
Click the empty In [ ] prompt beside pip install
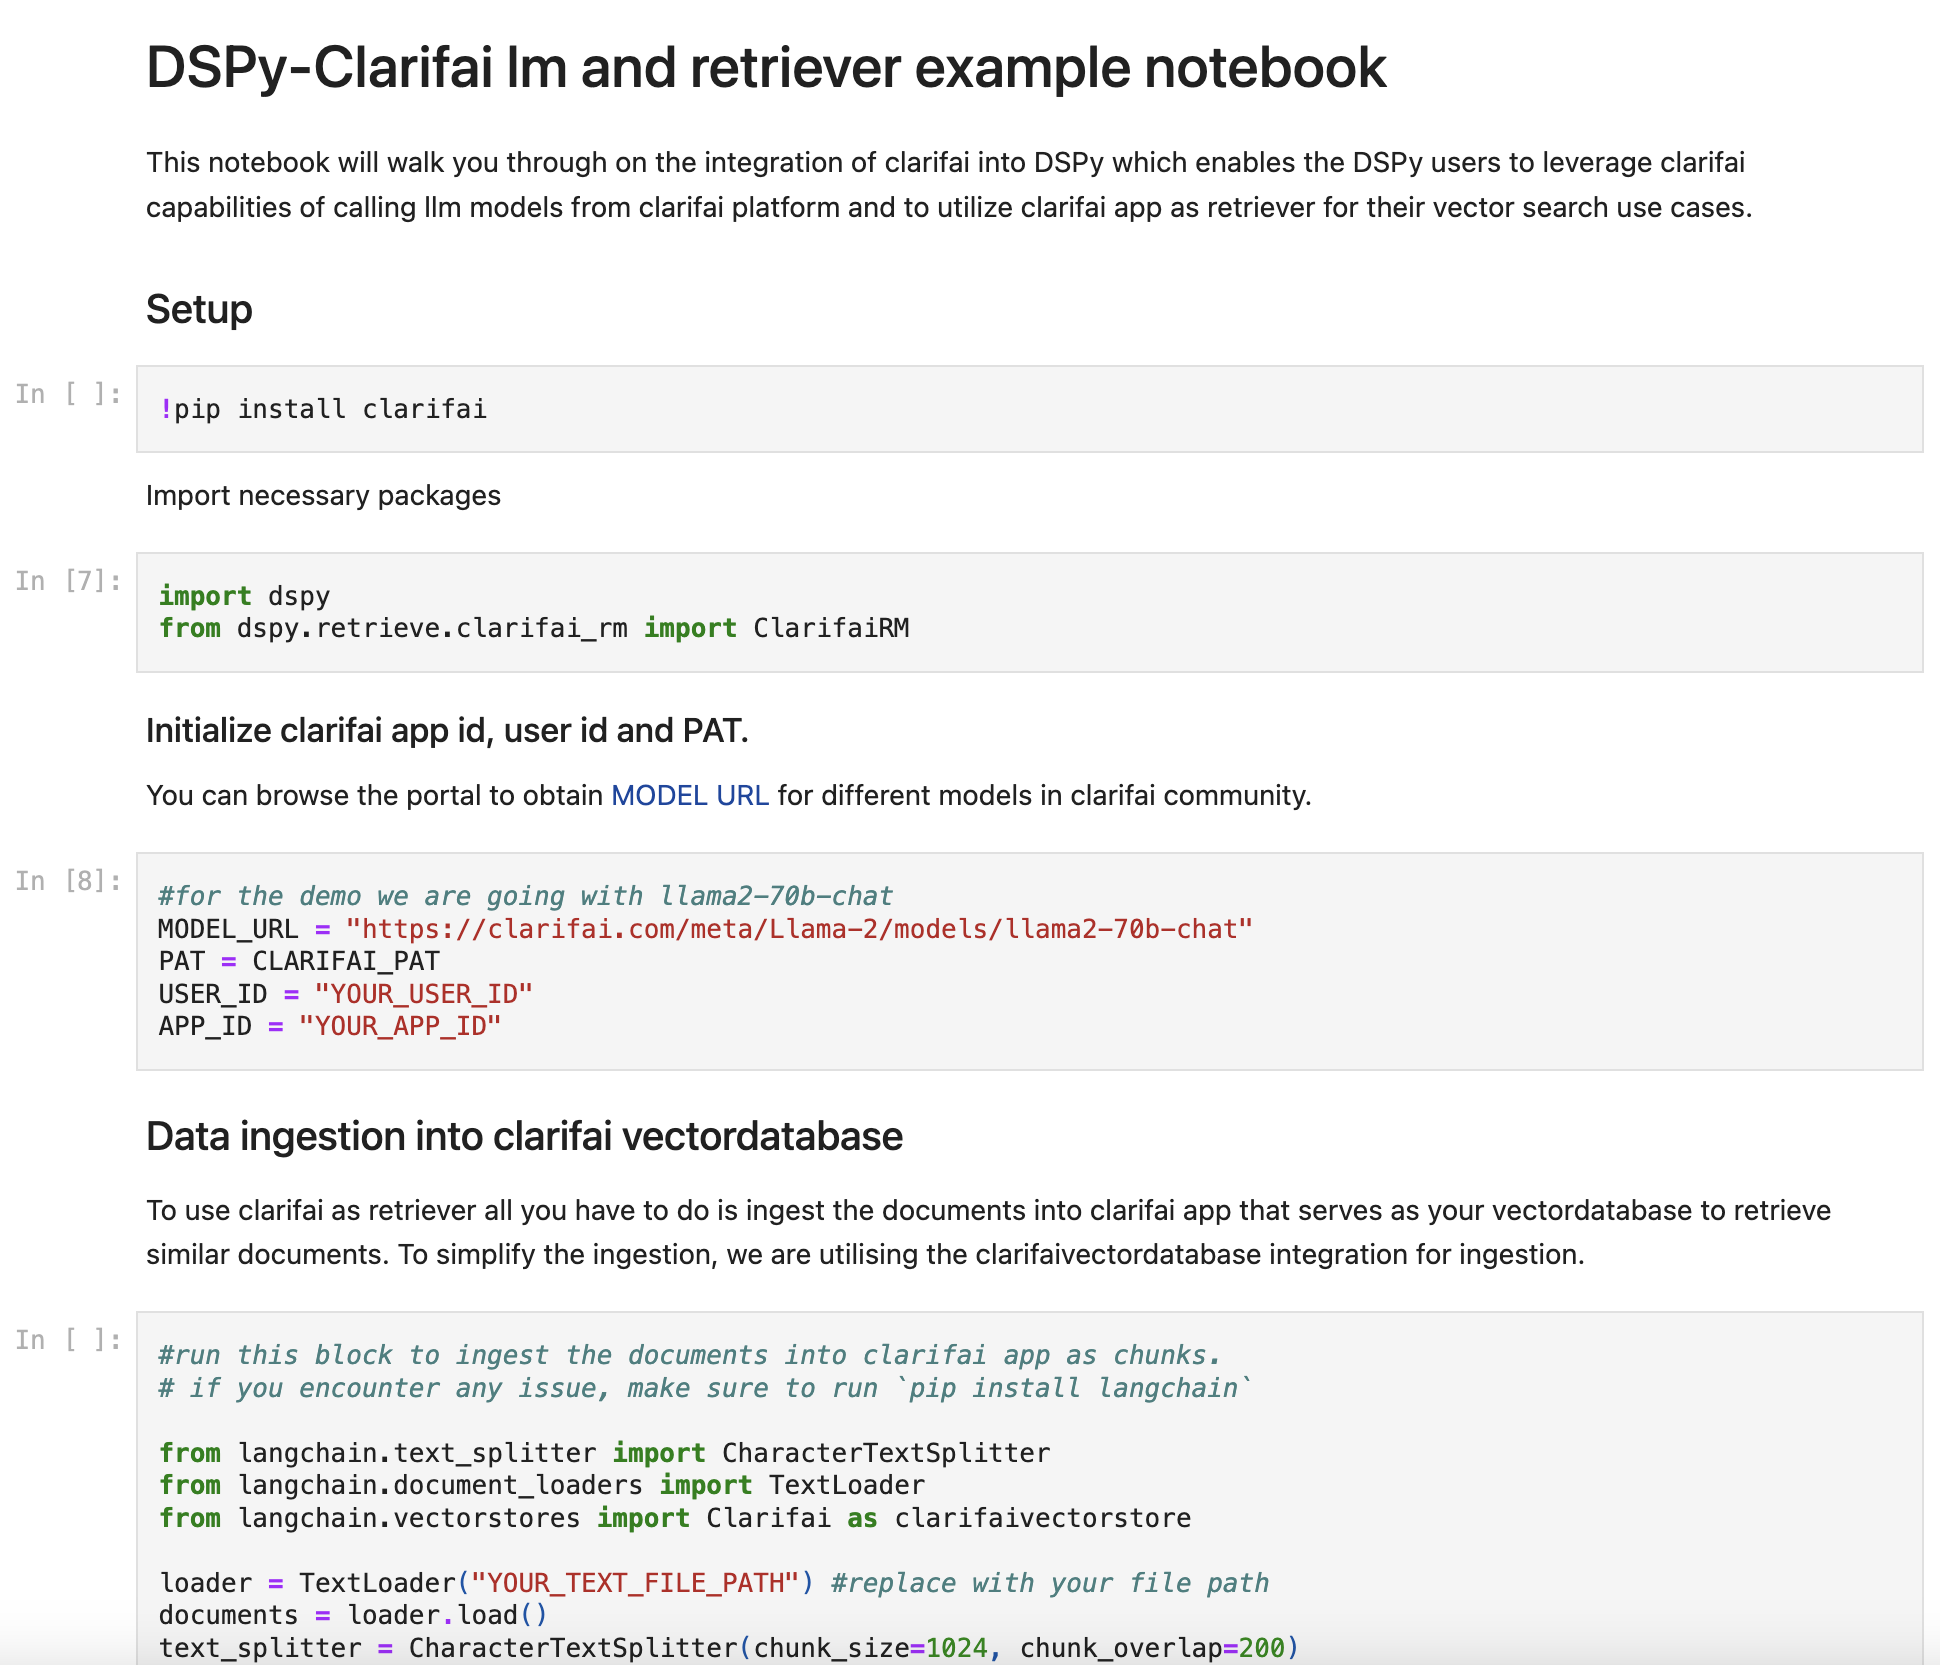click(68, 394)
